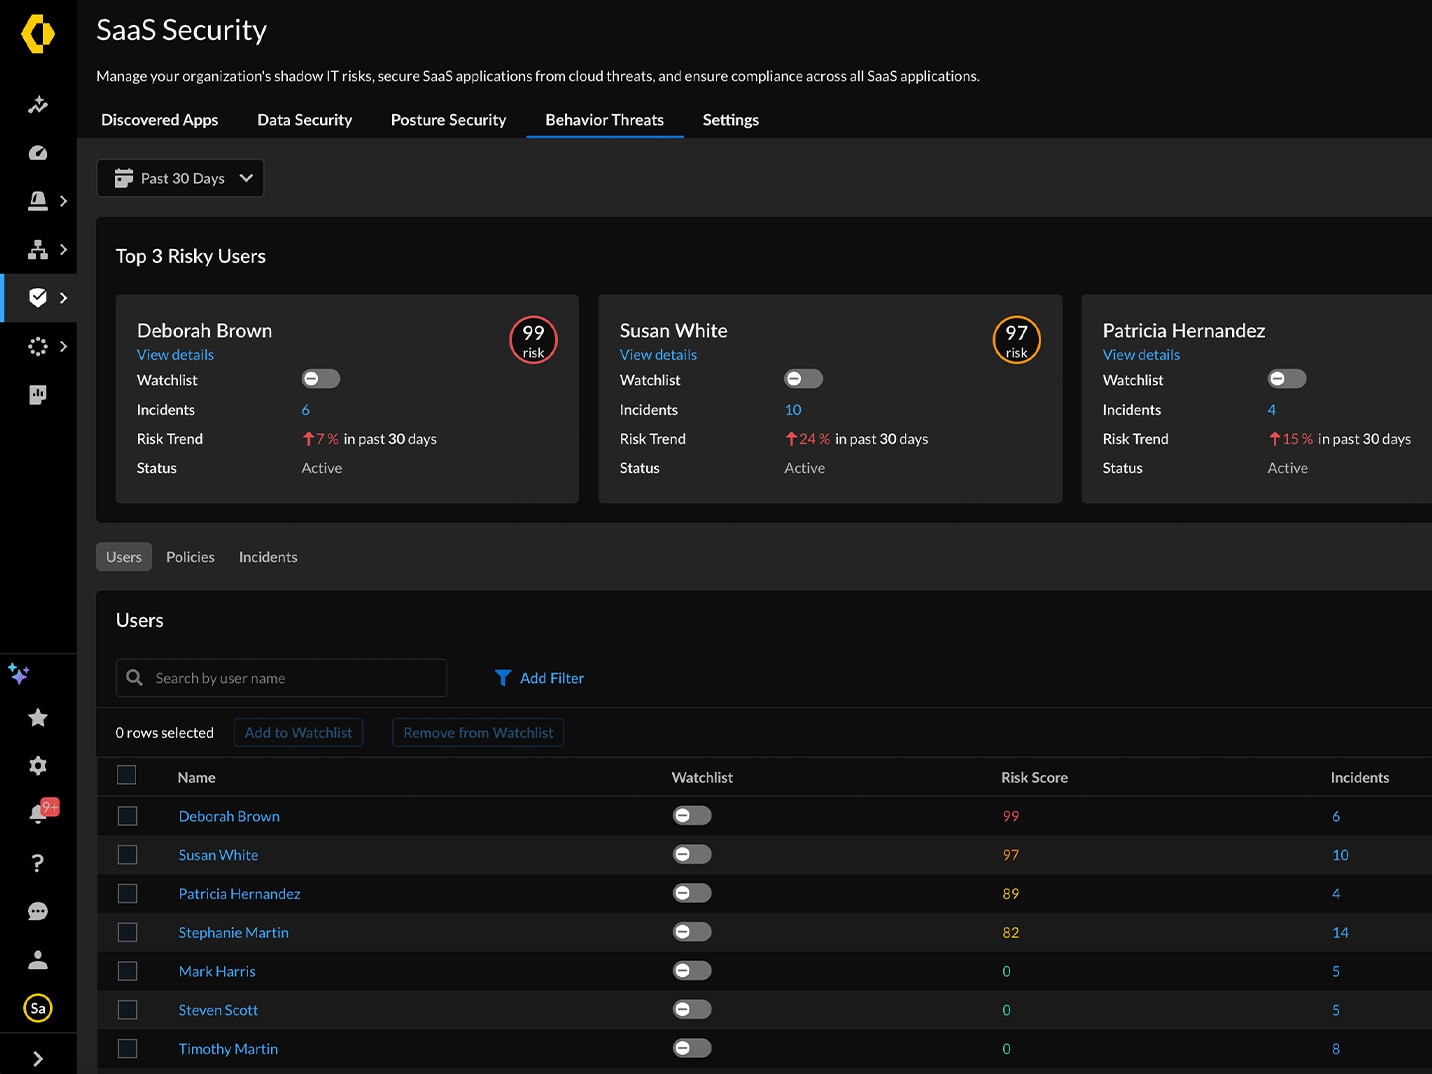Click the activity trends icon in sidebar
Screen dimensions: 1432x1074
pos(38,104)
